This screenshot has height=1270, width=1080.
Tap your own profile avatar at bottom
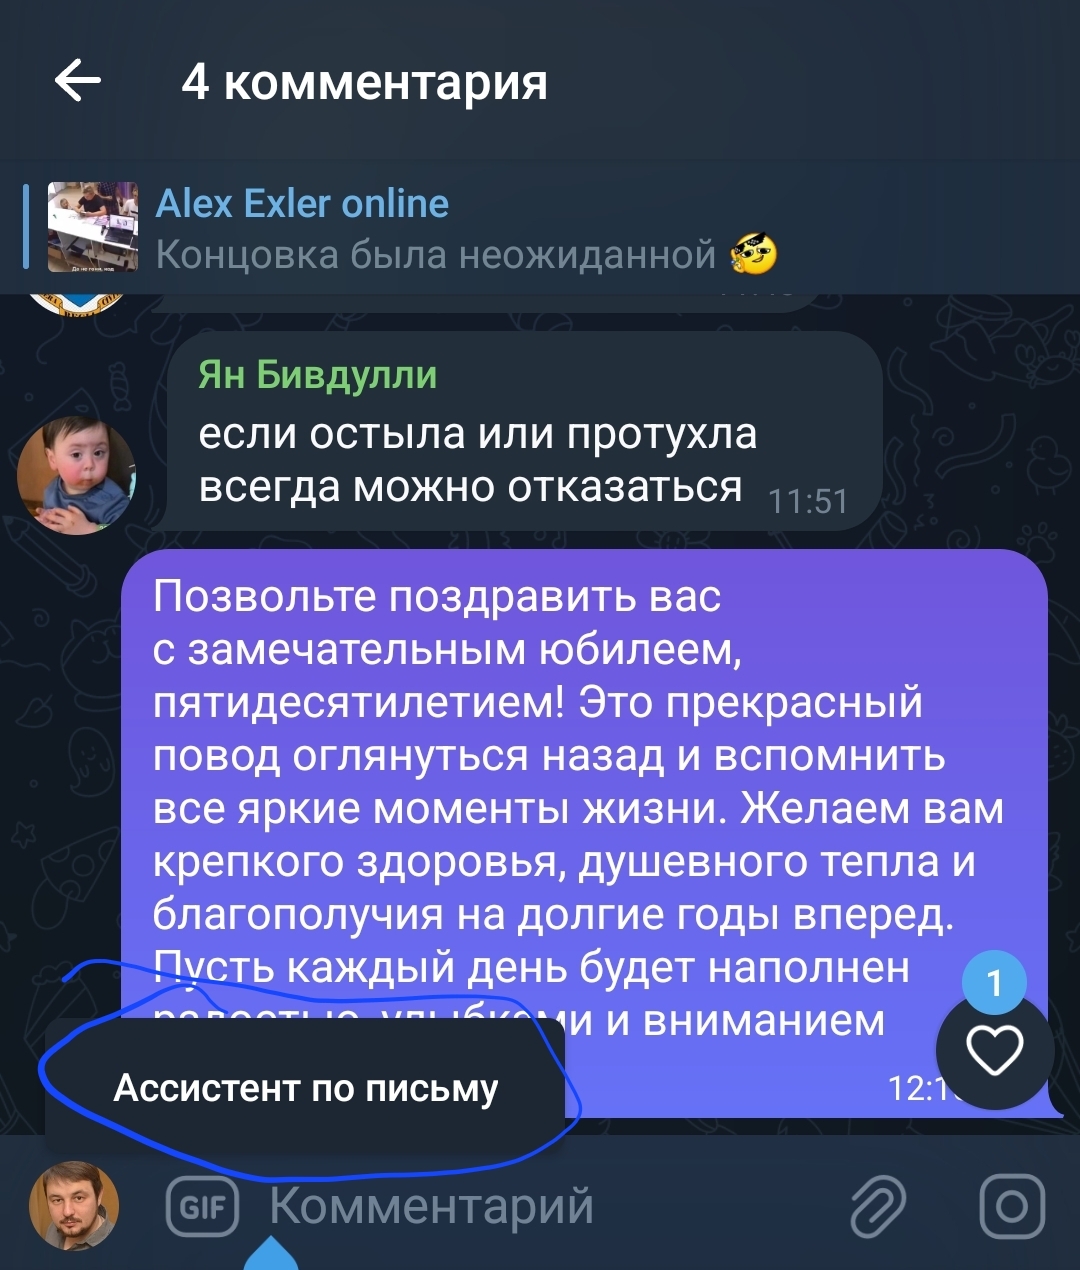click(x=74, y=1206)
